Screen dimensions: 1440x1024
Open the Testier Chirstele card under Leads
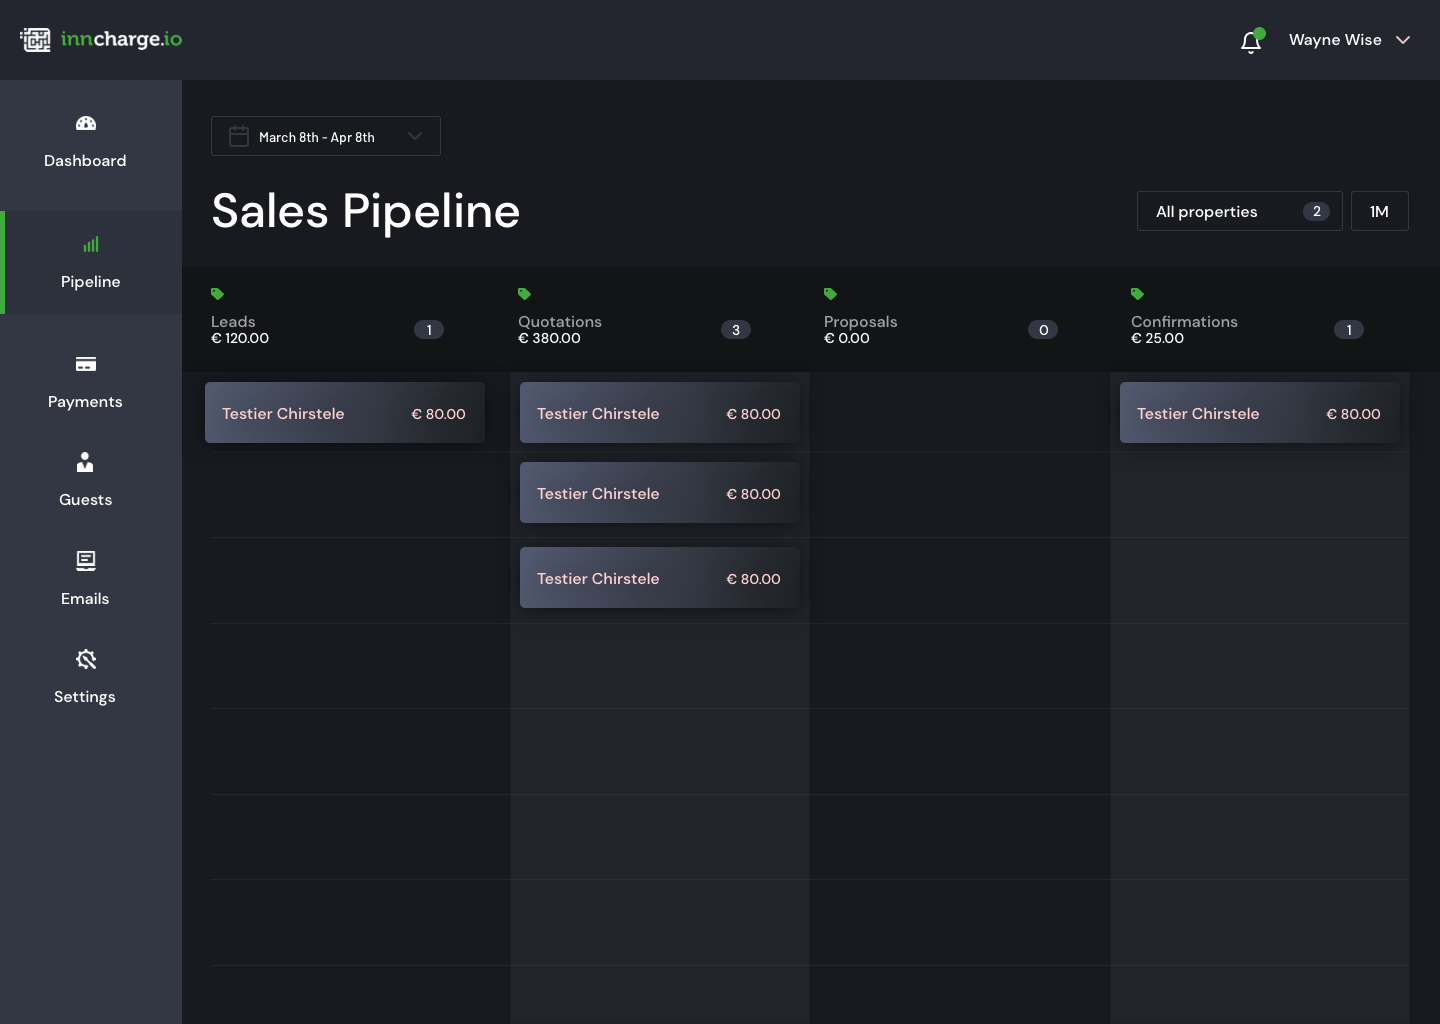pos(344,413)
